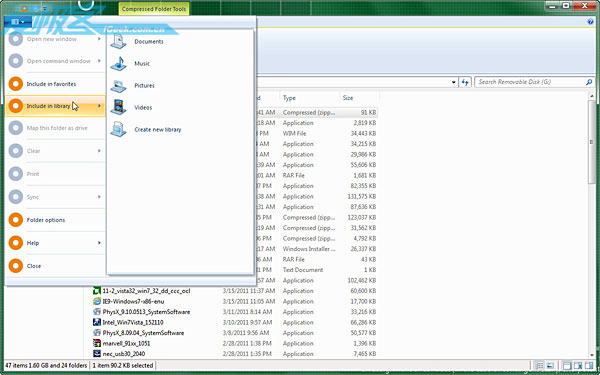Click the WIM File type cell
Image resolution: width=600 pixels, height=375 pixels.
(x=294, y=134)
